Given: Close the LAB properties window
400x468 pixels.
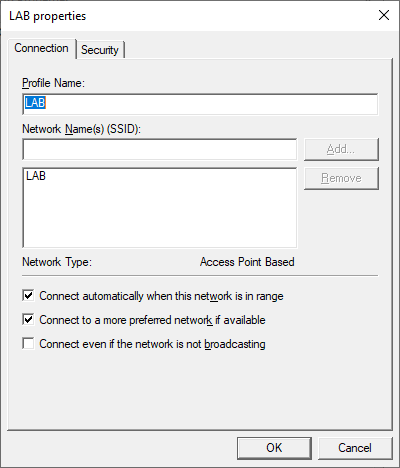Looking at the screenshot, I should pyautogui.click(x=384, y=15).
